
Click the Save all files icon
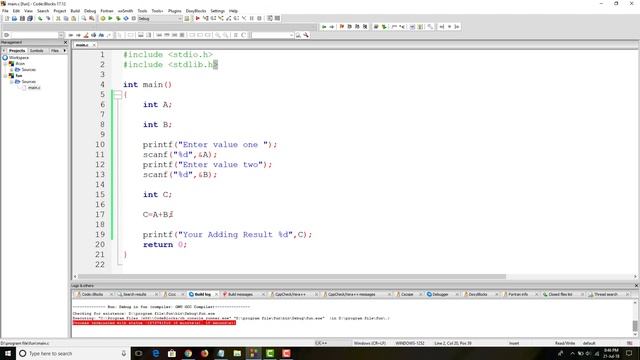point(30,18)
